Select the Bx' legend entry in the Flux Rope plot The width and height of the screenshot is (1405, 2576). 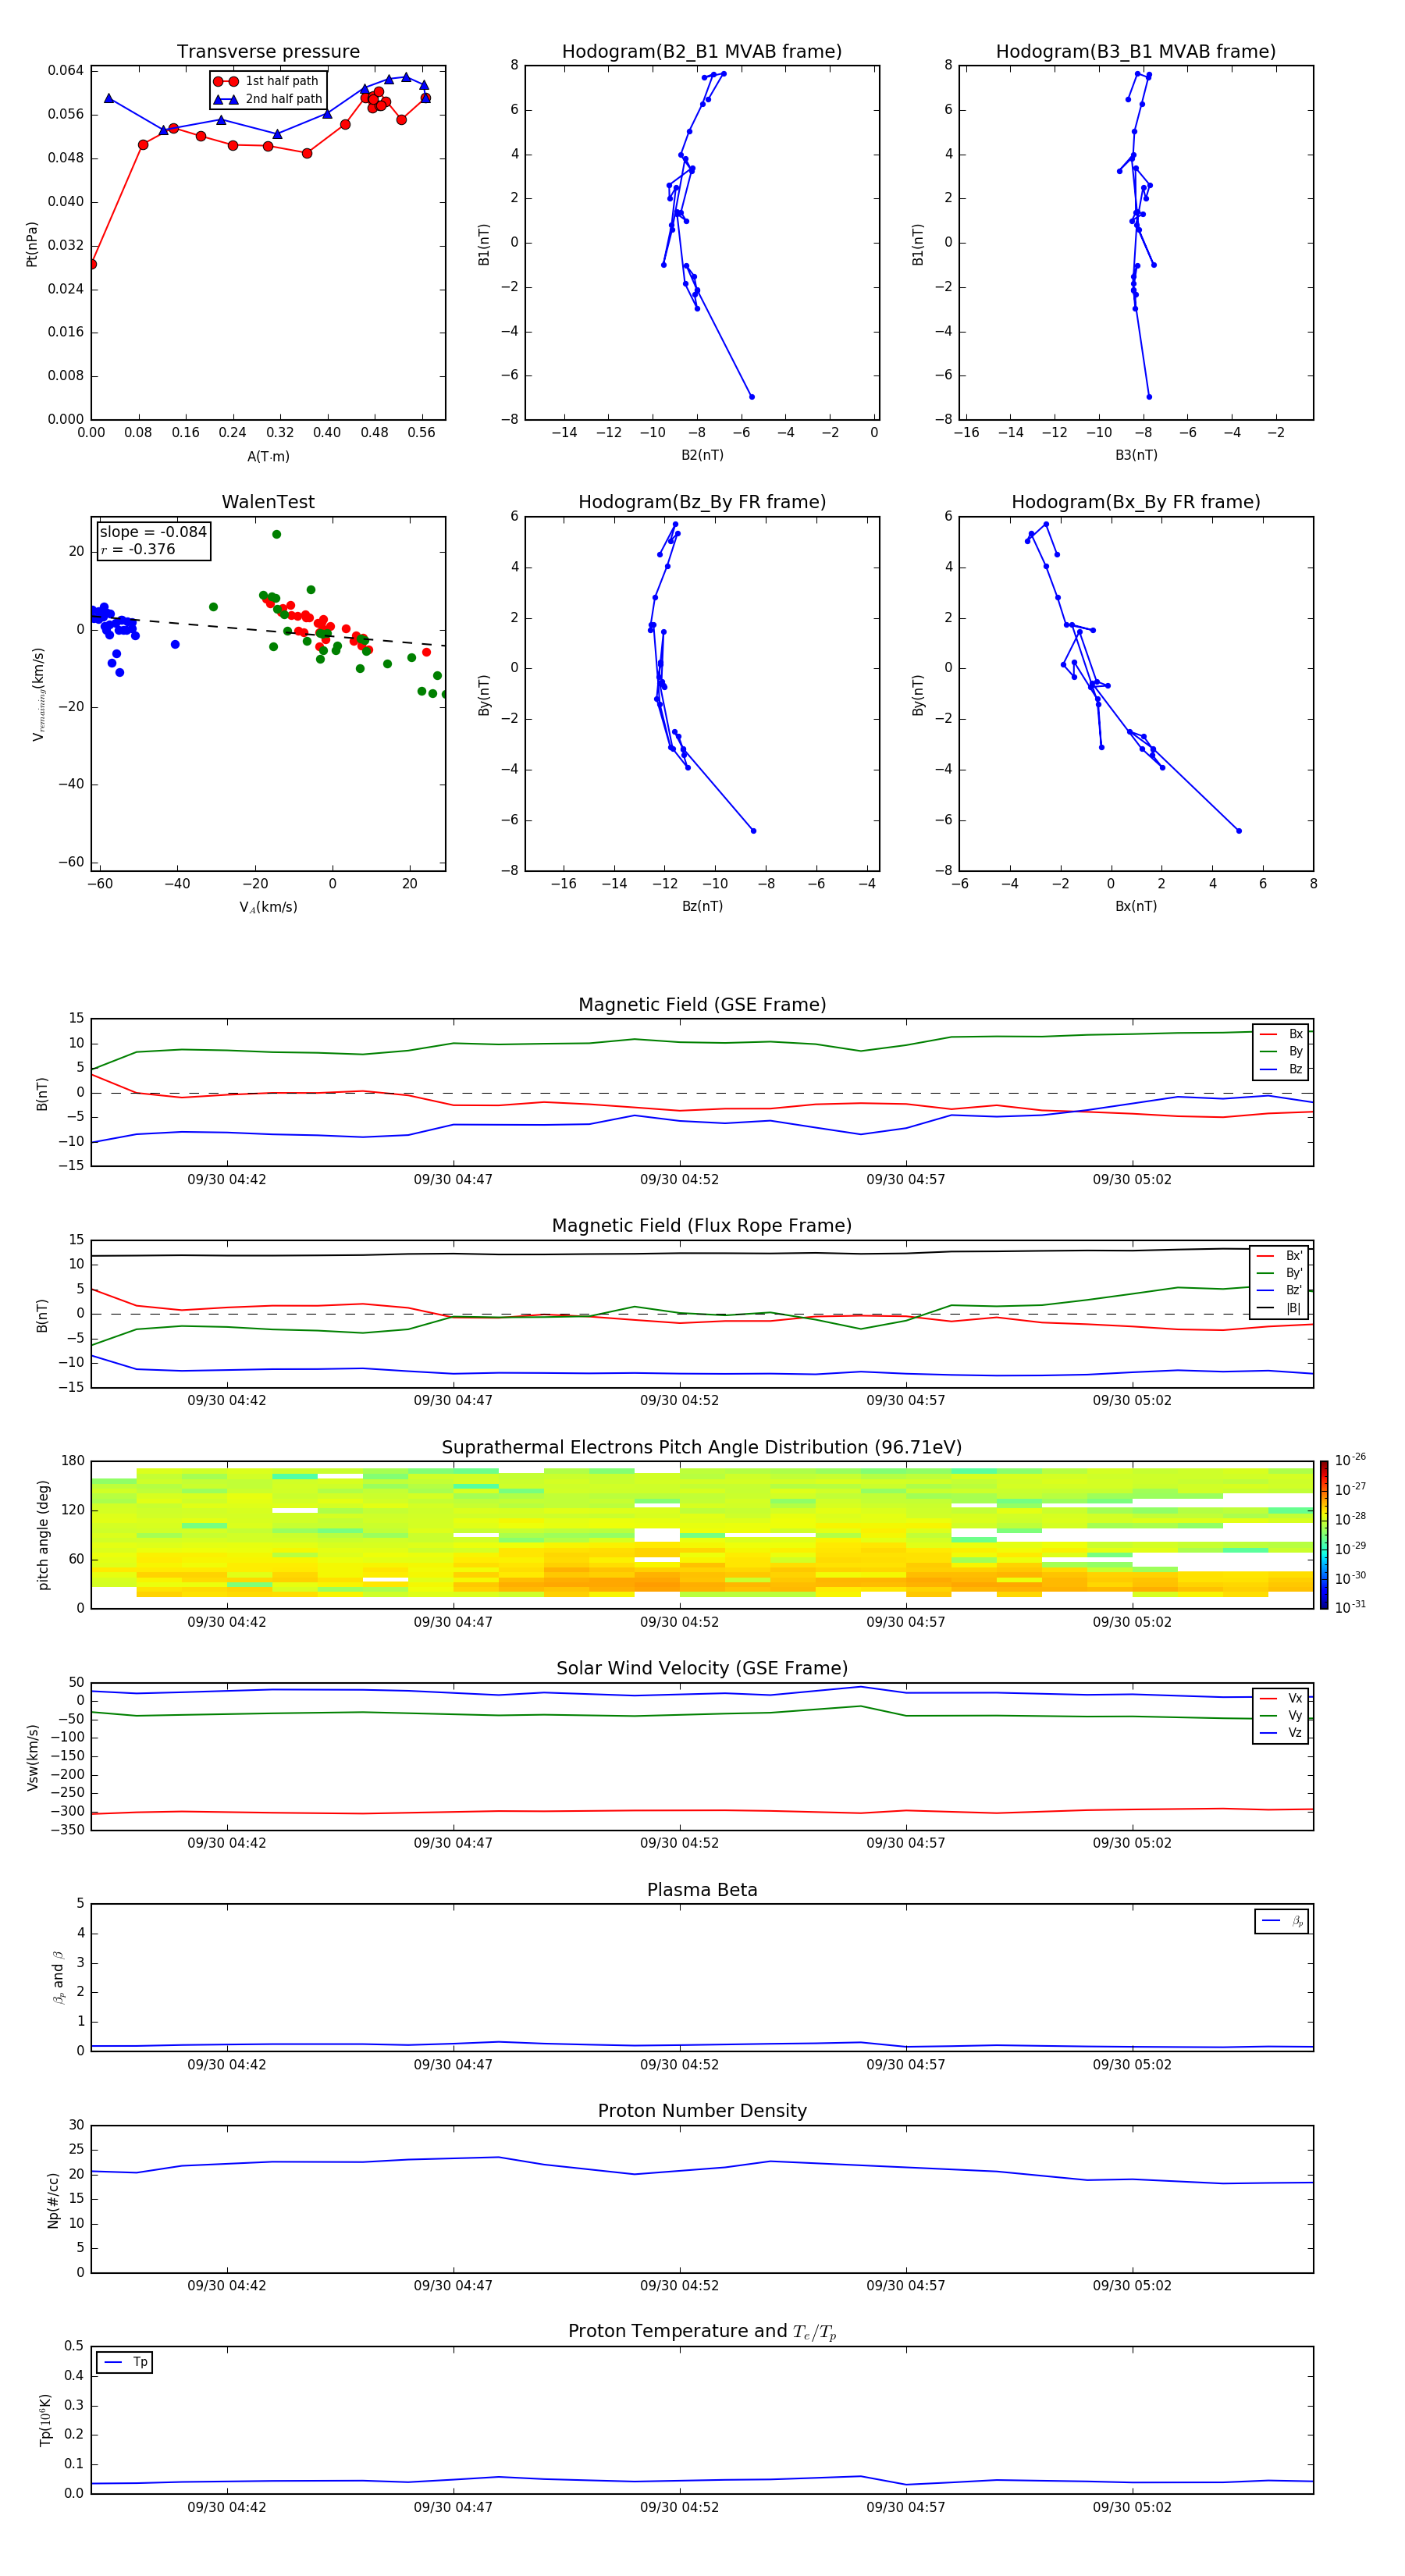[1280, 1256]
